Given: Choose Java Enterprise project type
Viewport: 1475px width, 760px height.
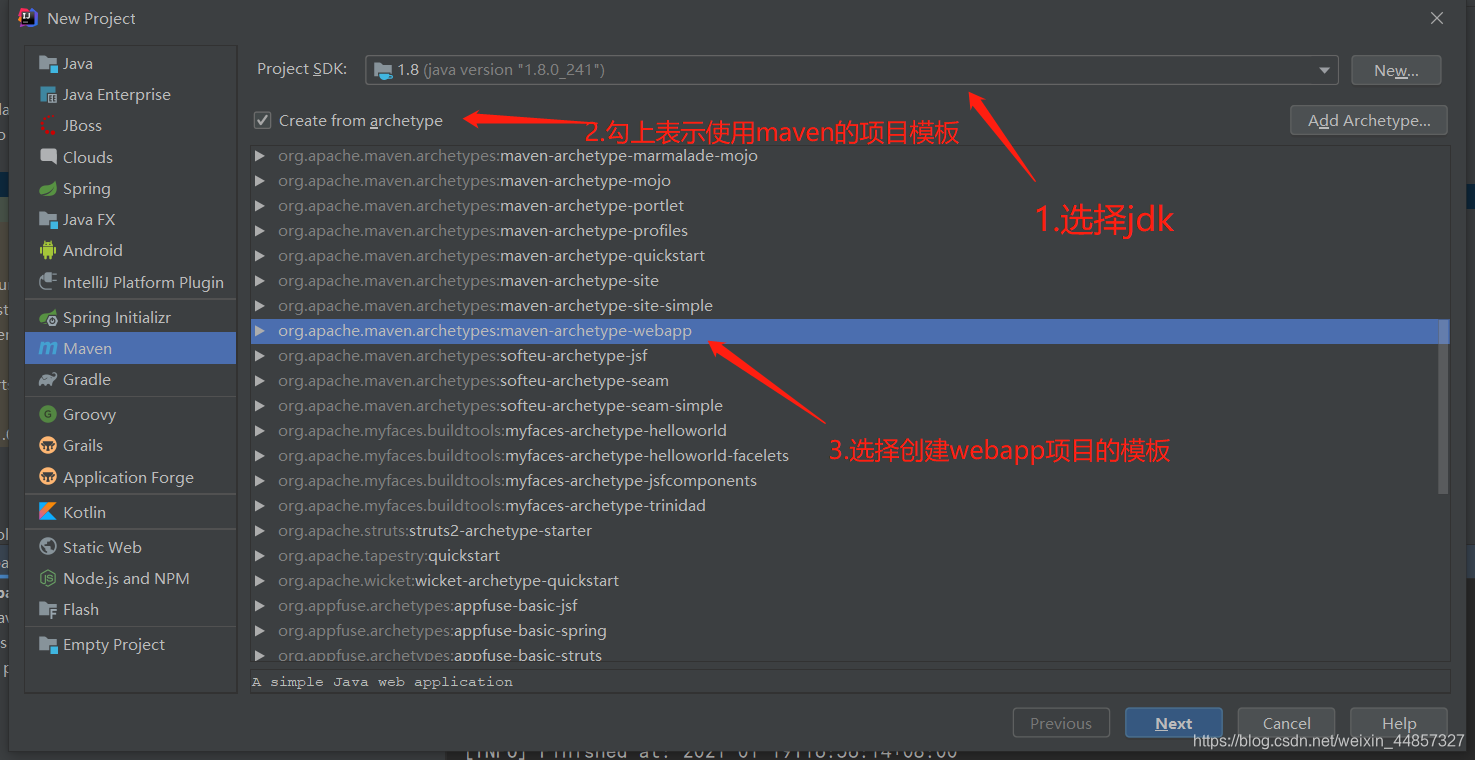Looking at the screenshot, I should (131, 95).
